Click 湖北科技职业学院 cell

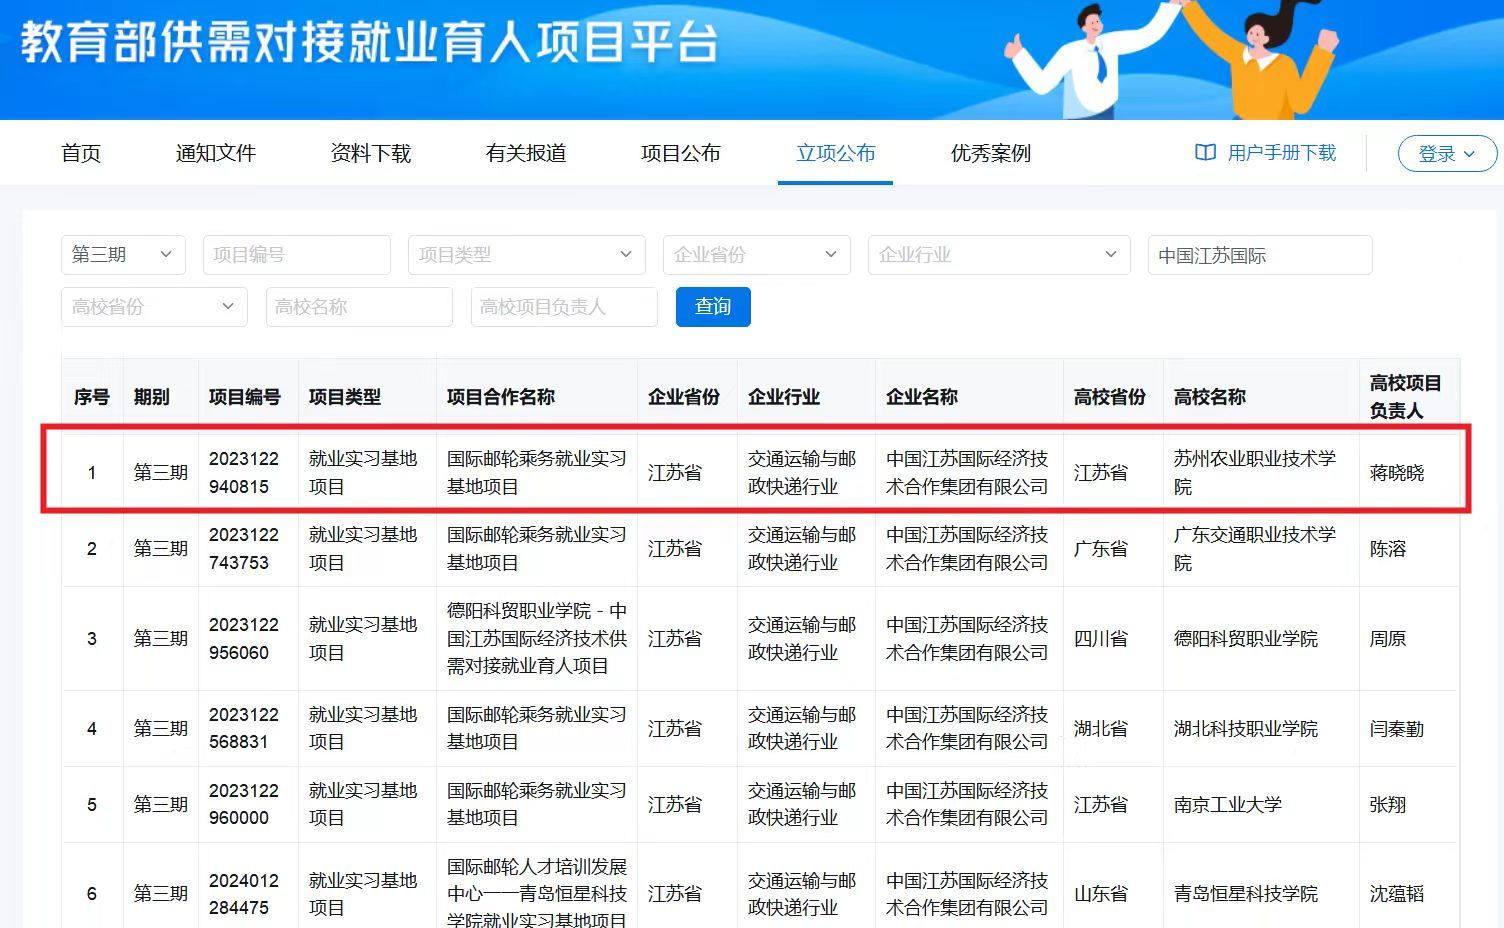pos(1246,729)
